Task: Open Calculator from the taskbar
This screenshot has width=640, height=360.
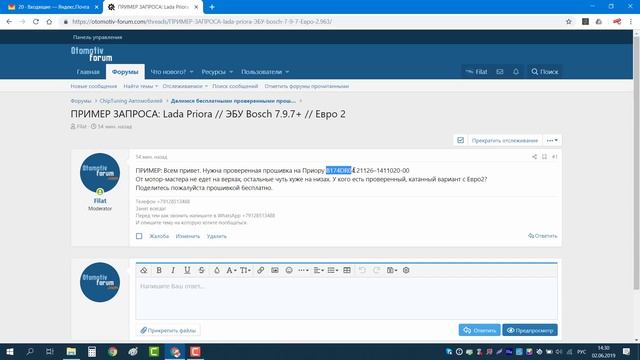Action: (92, 351)
